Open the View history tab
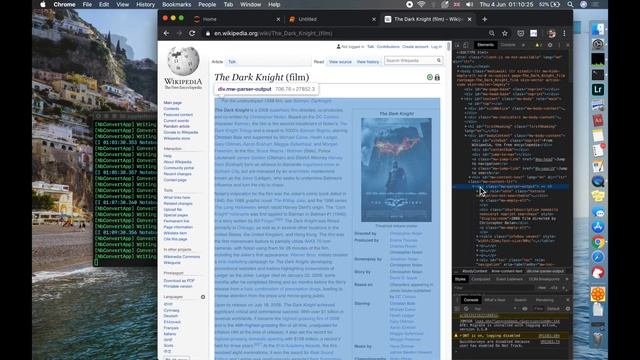This screenshot has width=640, height=360. point(368,62)
